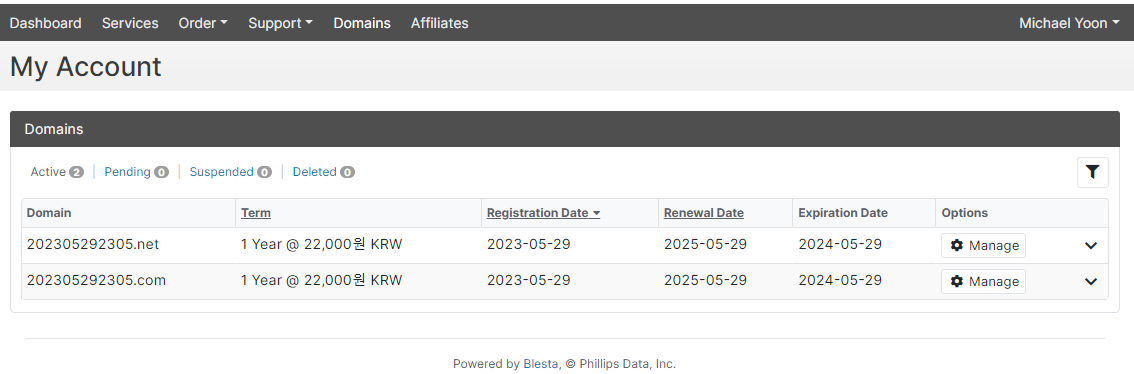Open the domains filter funnel icon
This screenshot has height=374, width=1134.
(1092, 172)
